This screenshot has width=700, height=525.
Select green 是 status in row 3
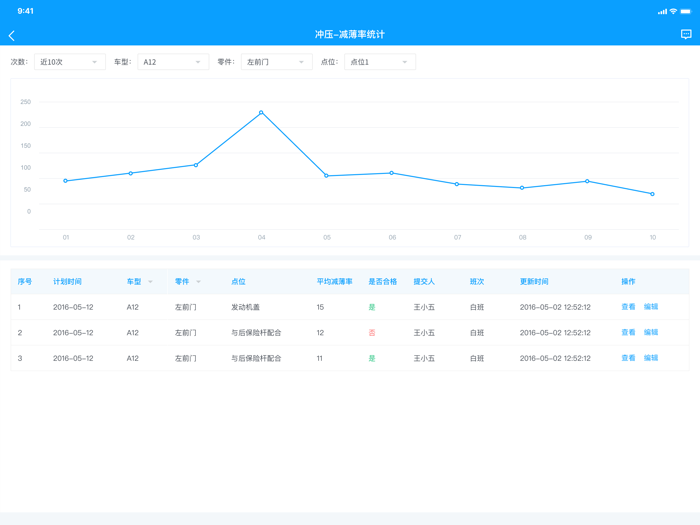point(372,358)
